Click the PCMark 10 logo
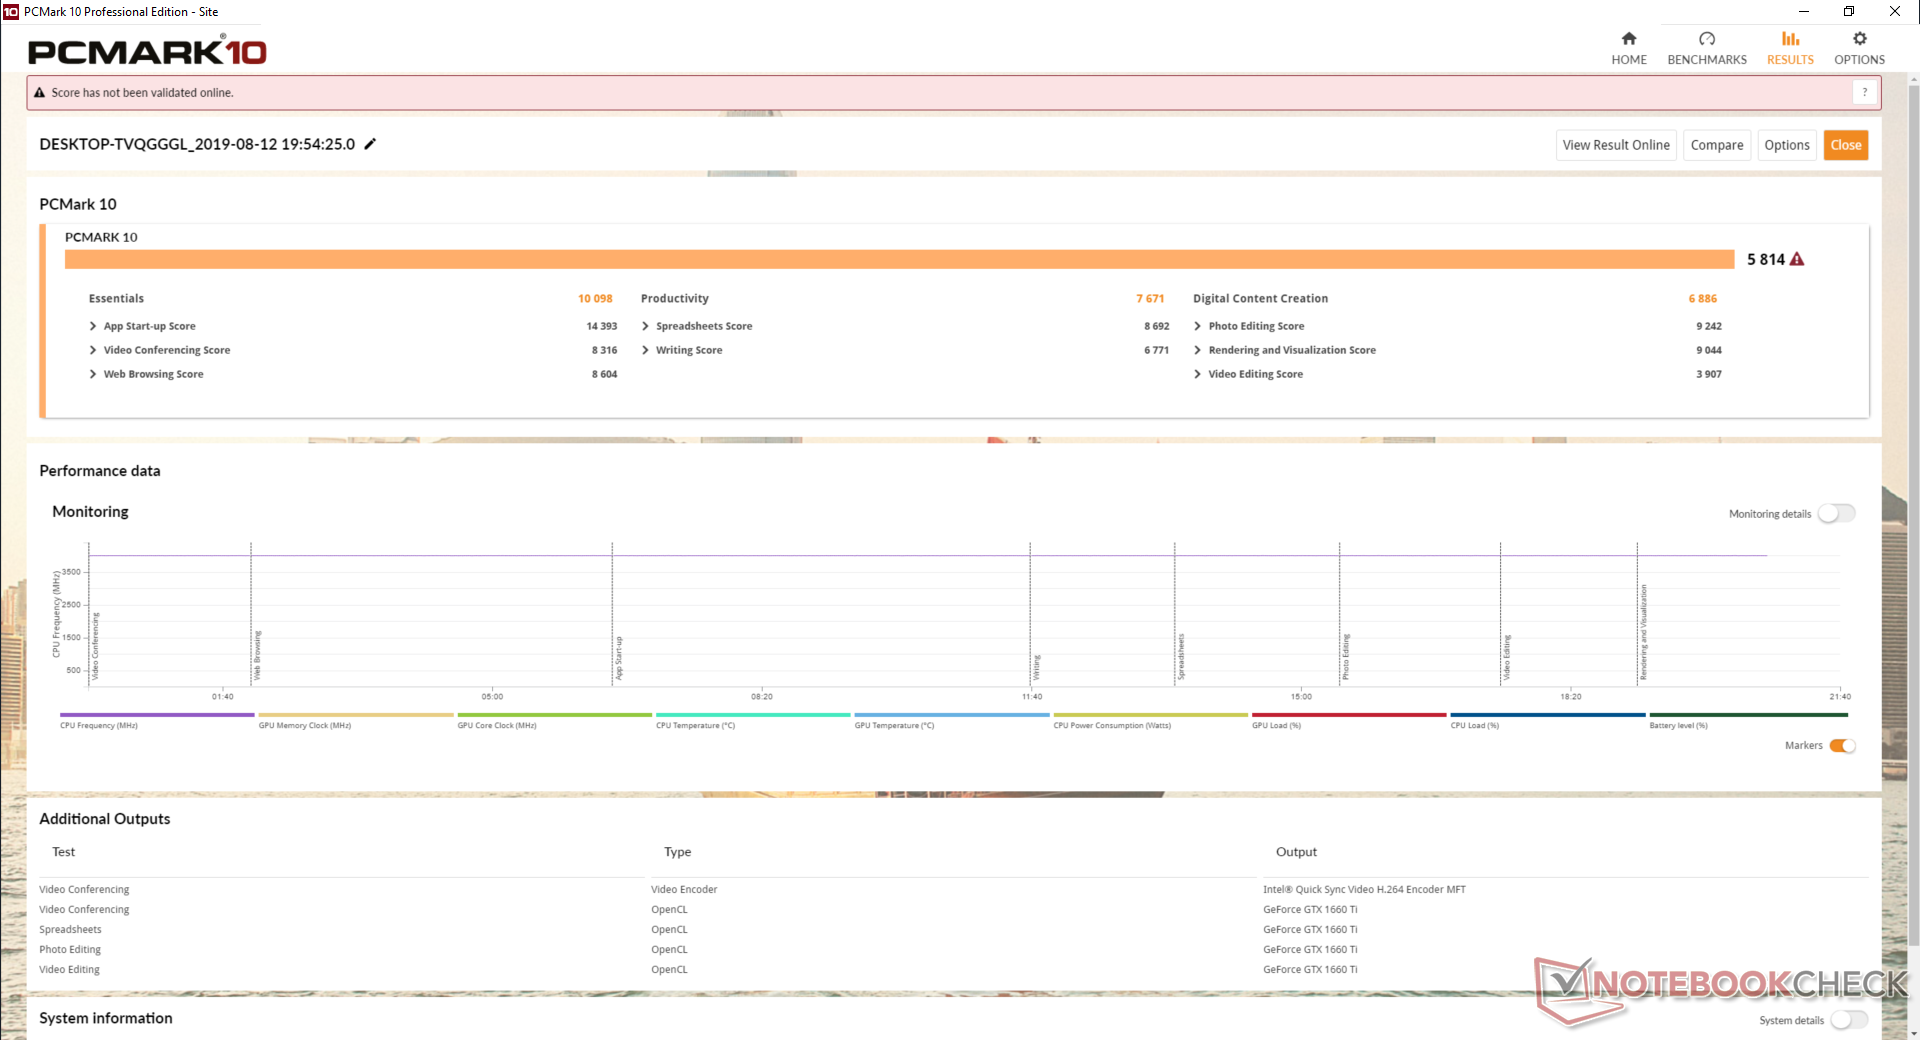The width and height of the screenshot is (1920, 1040). point(147,51)
